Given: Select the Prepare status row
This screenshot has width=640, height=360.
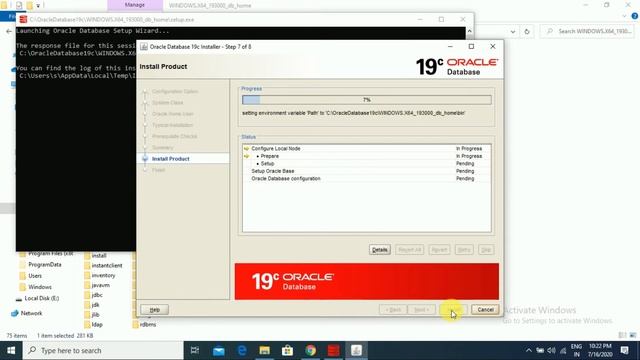Looking at the screenshot, I should pyautogui.click(x=367, y=156).
